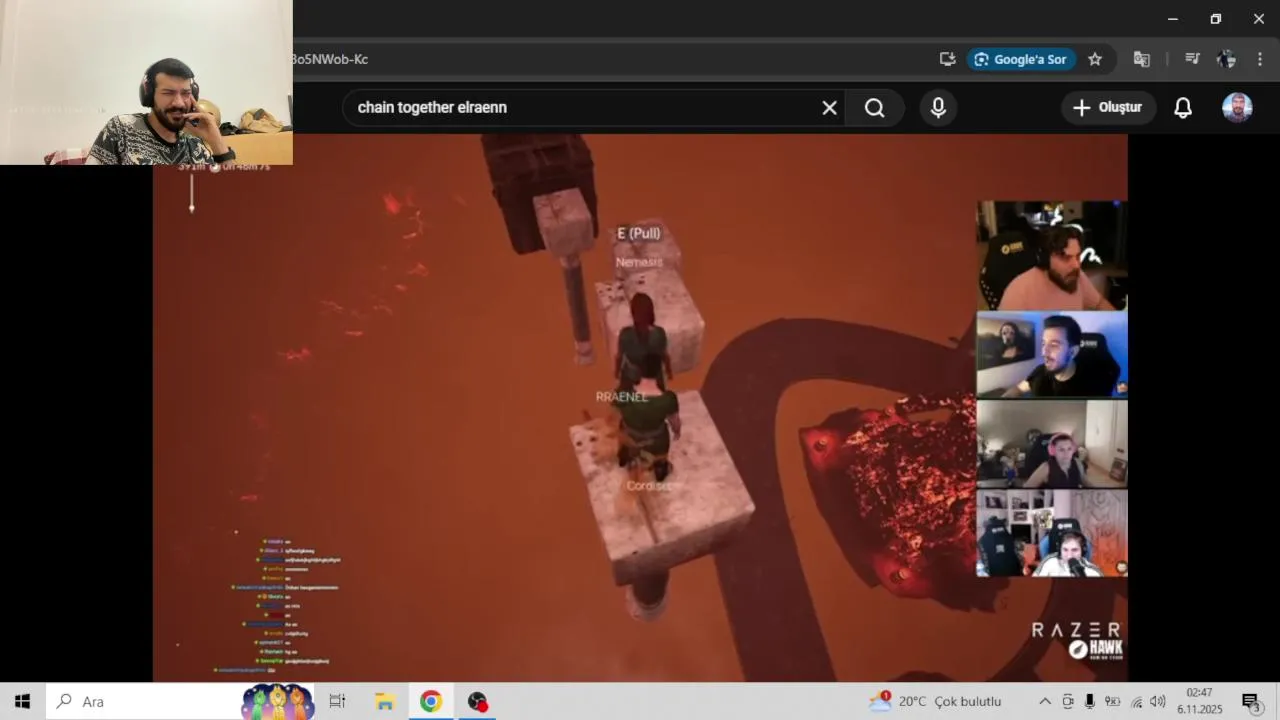
Task: Open the clock showing 02:47
Action: coord(1199,701)
